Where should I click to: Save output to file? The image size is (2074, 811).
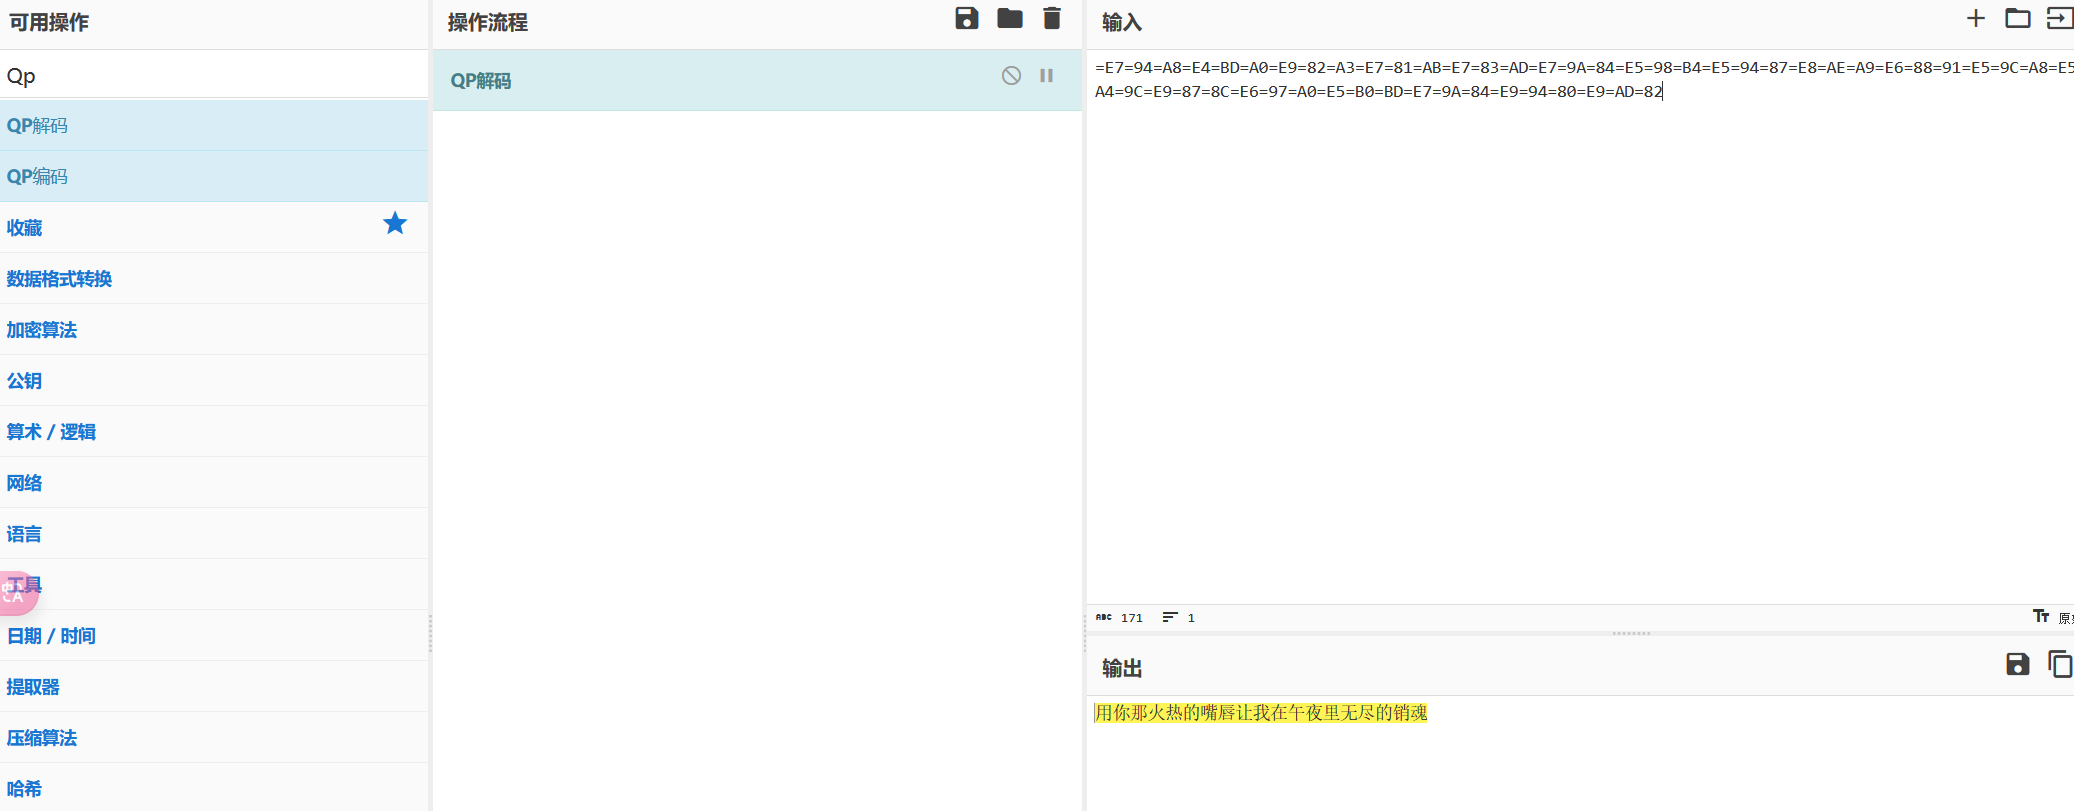coord(2017,665)
